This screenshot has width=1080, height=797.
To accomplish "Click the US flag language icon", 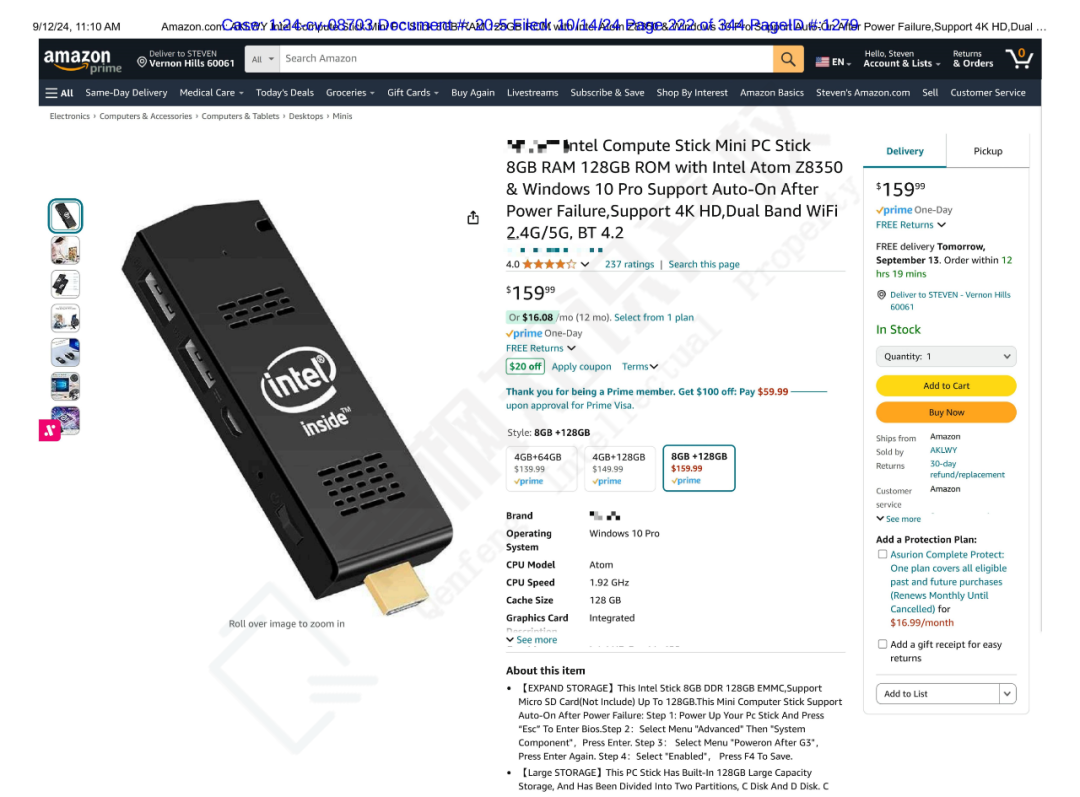I will (822, 62).
